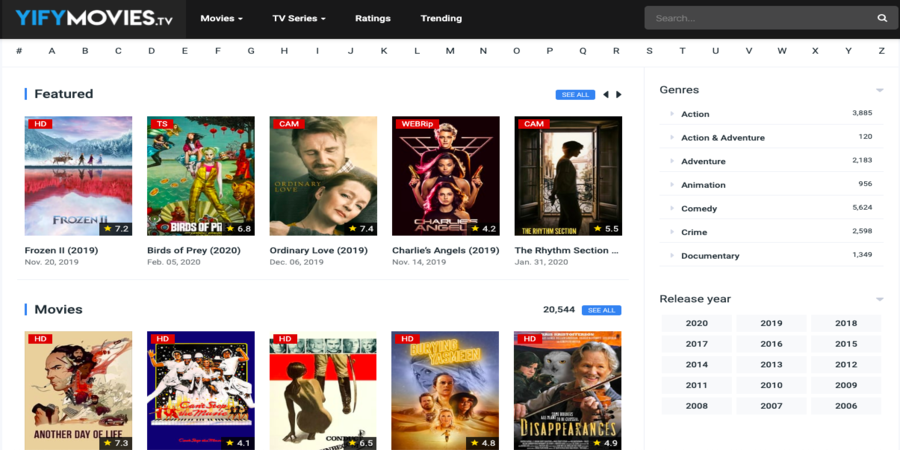Choose release year 2014
Screen dimensions: 900x450
[x=696, y=364]
